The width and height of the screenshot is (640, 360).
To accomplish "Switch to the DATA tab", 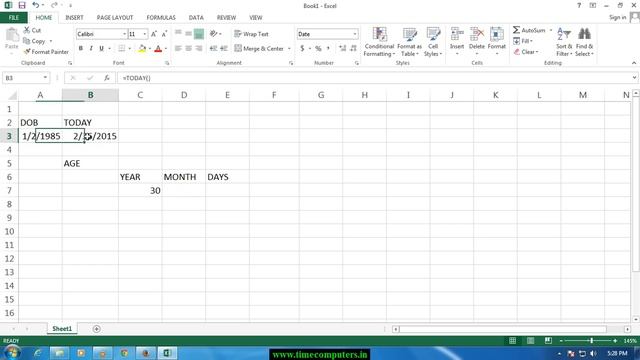I will [196, 18].
